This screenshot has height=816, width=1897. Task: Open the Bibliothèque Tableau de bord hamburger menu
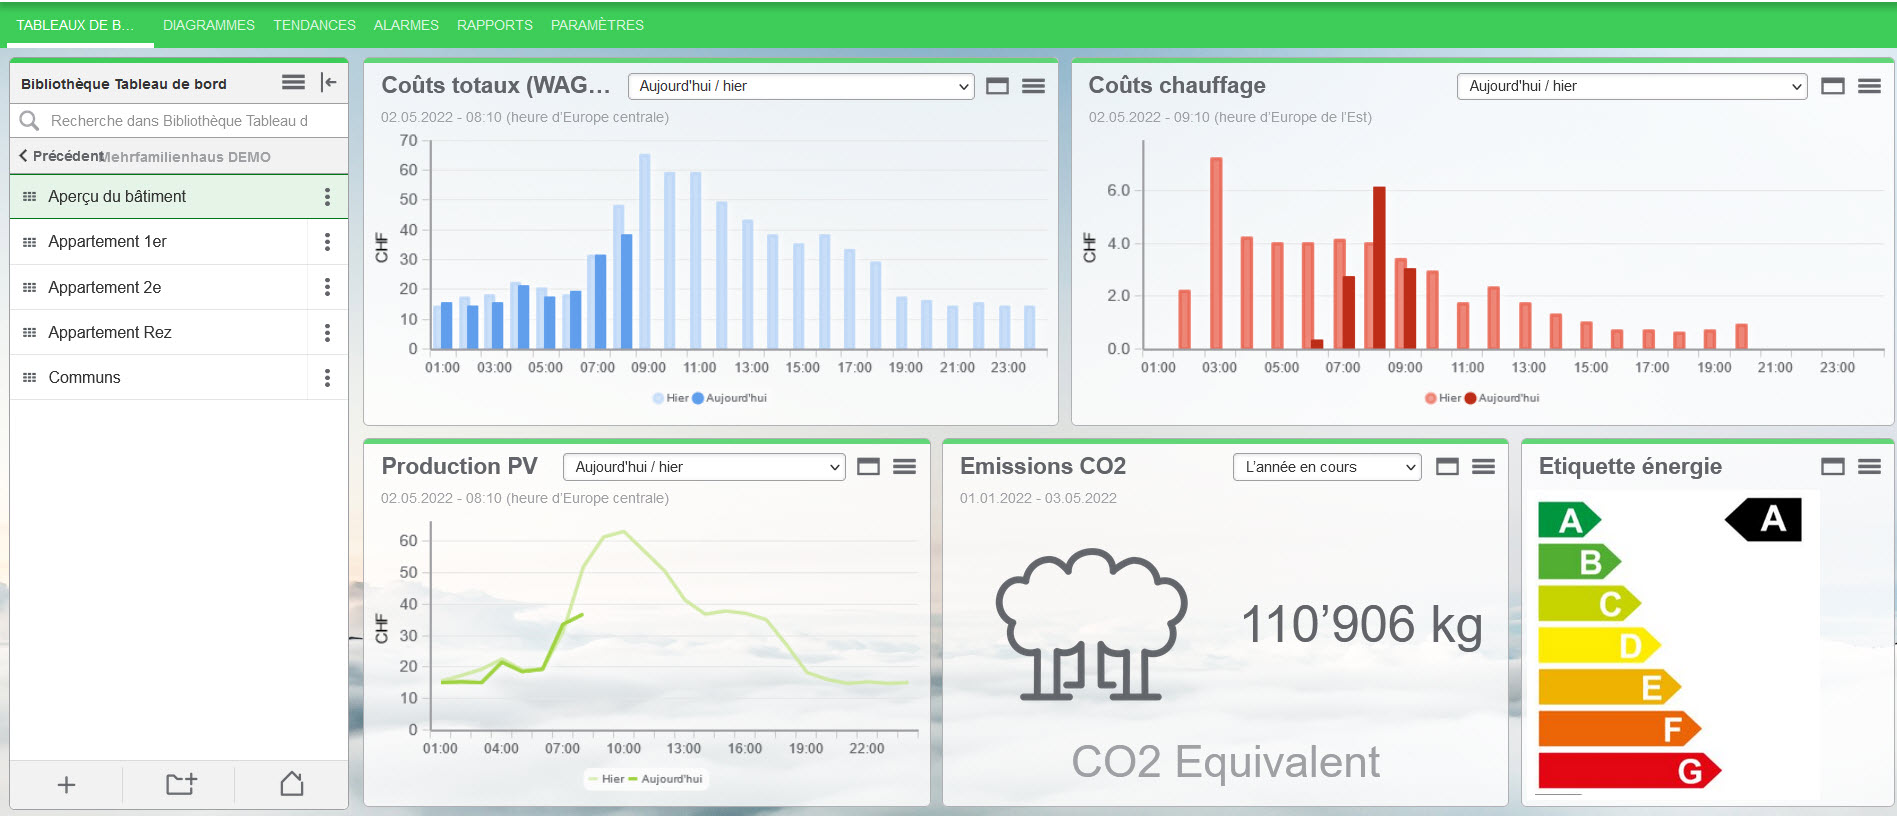pyautogui.click(x=293, y=83)
